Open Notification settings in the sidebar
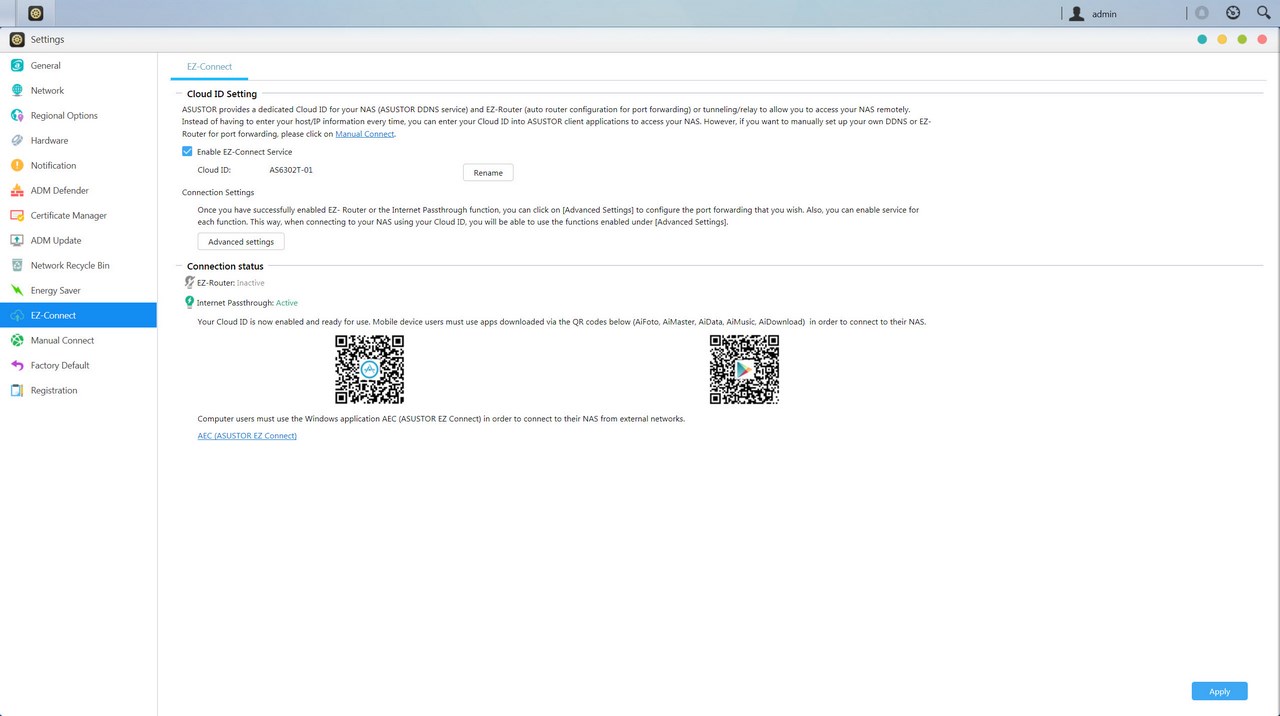Viewport: 1280px width, 716px height. click(78, 166)
